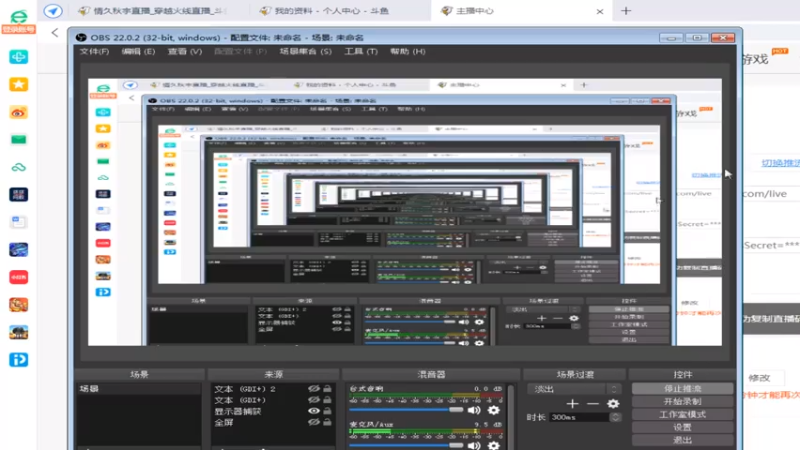Click the 退出 exit button in OBS
This screenshot has width=800, height=450.
click(683, 440)
